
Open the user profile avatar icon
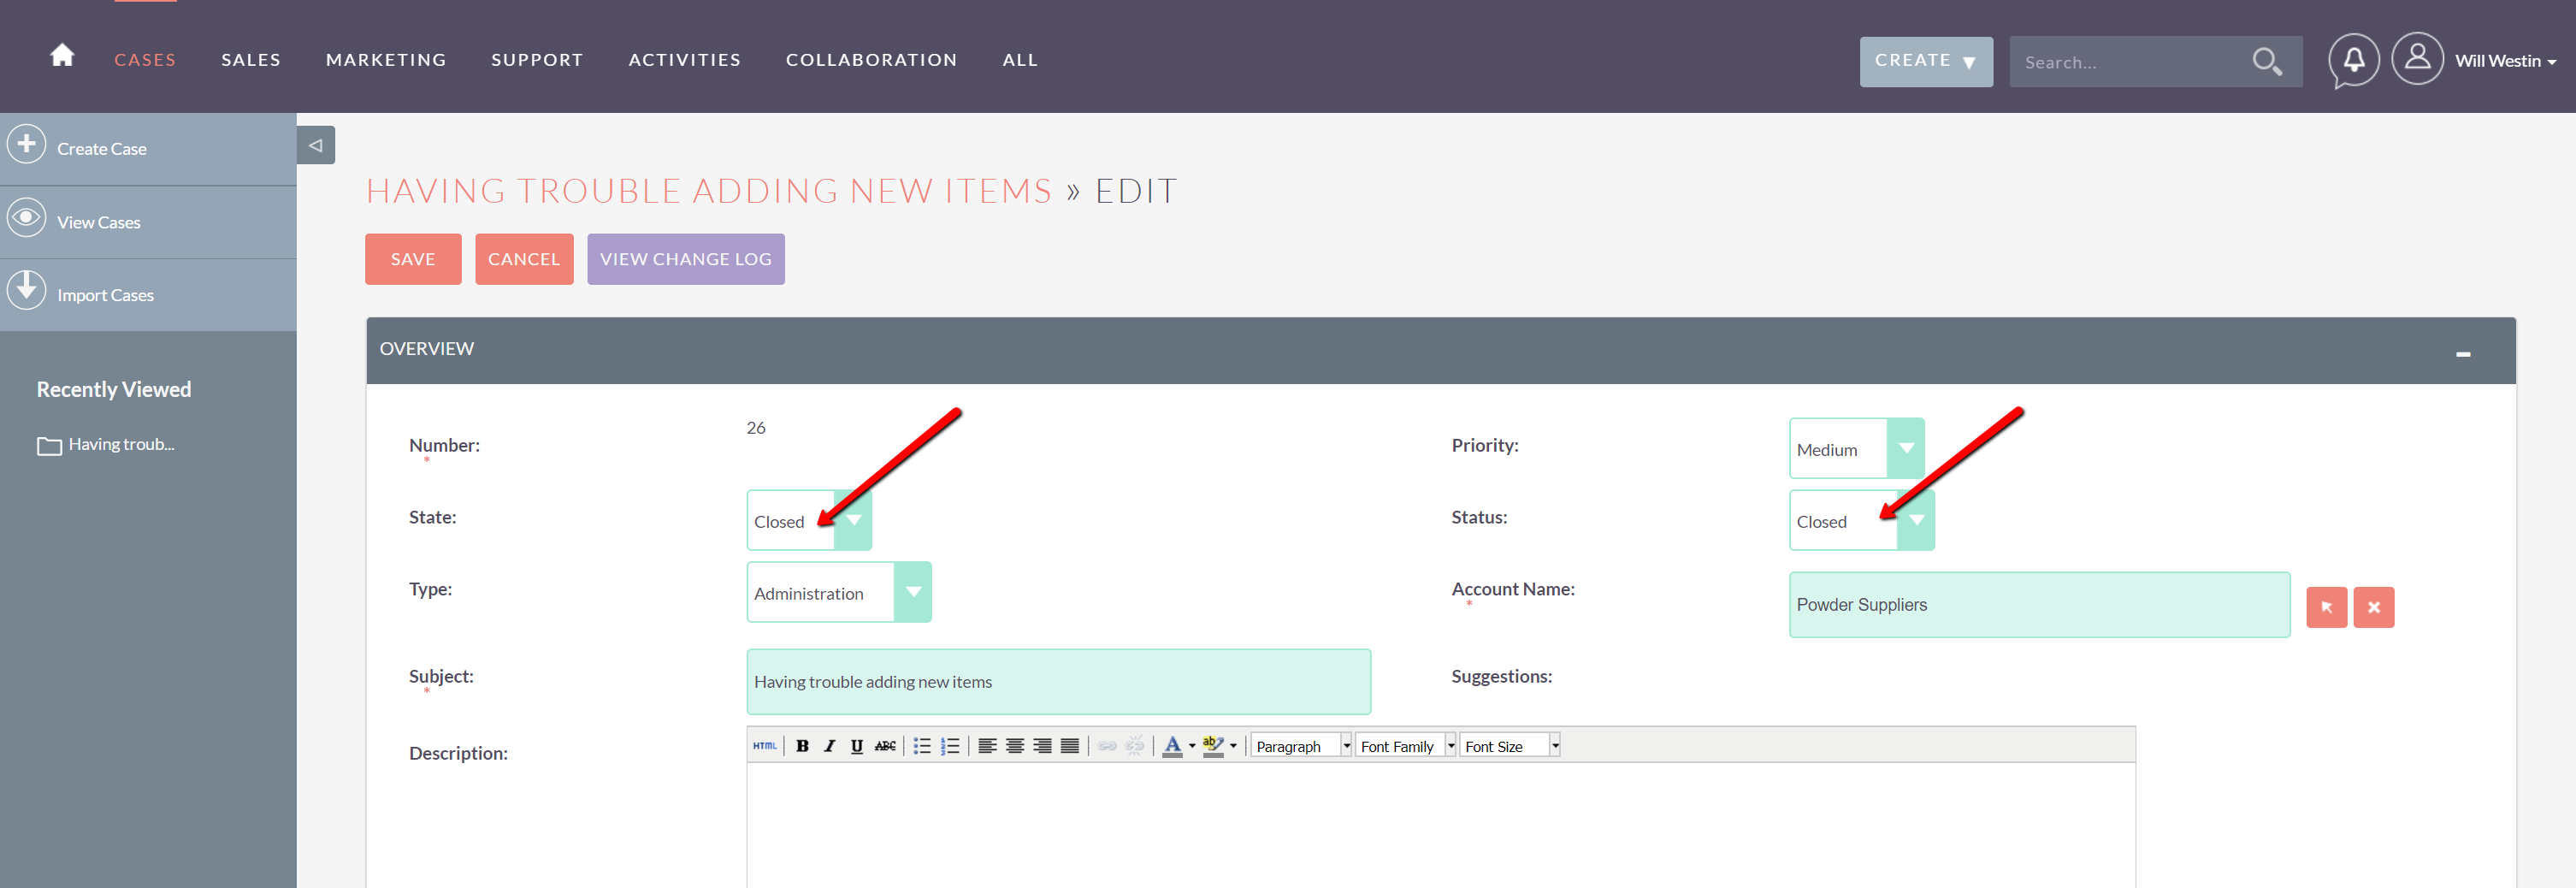[2417, 59]
